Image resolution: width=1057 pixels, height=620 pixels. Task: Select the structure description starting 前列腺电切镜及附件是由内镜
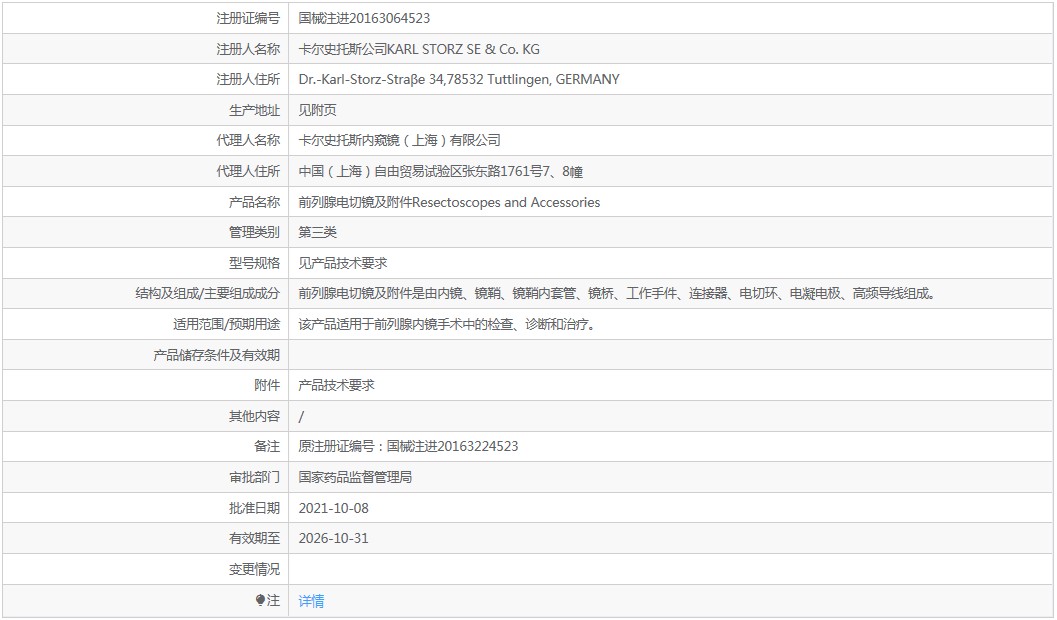click(x=616, y=293)
